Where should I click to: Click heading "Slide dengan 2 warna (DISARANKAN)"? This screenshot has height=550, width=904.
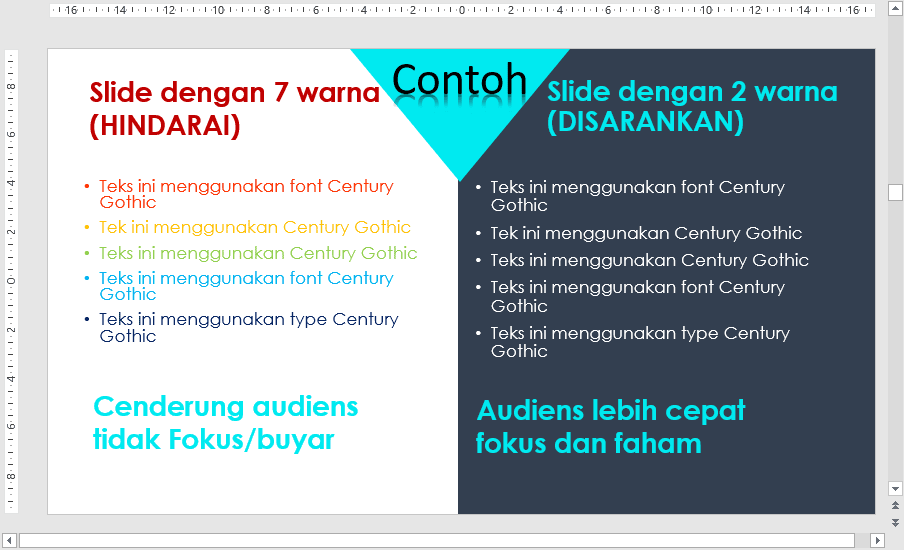pyautogui.click(x=692, y=107)
